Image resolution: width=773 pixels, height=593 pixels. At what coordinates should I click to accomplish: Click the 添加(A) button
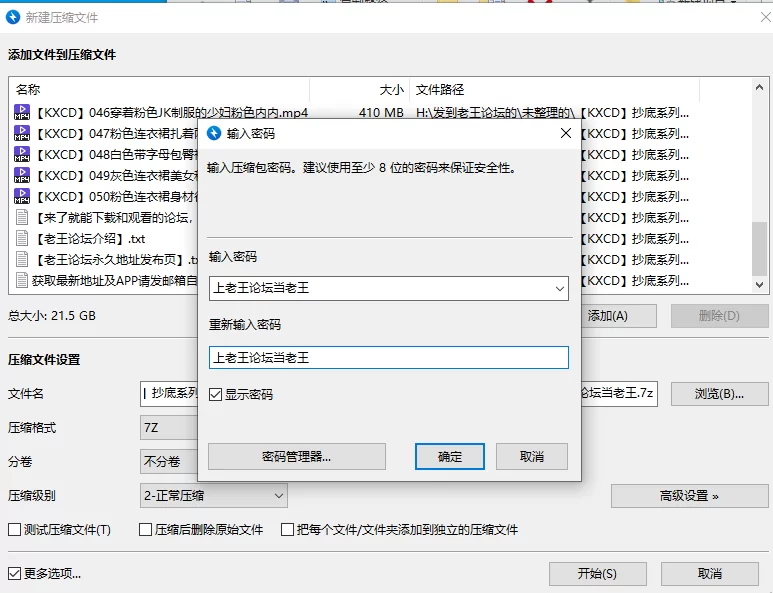(x=619, y=315)
